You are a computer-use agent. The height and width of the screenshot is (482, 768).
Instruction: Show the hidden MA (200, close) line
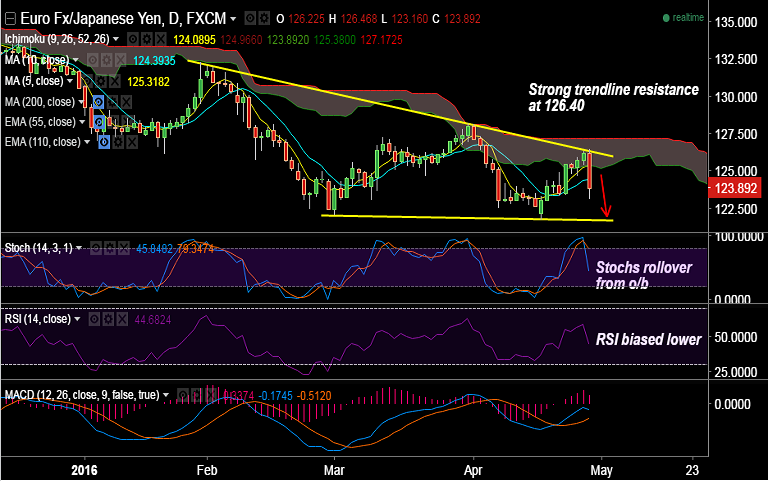(98, 102)
